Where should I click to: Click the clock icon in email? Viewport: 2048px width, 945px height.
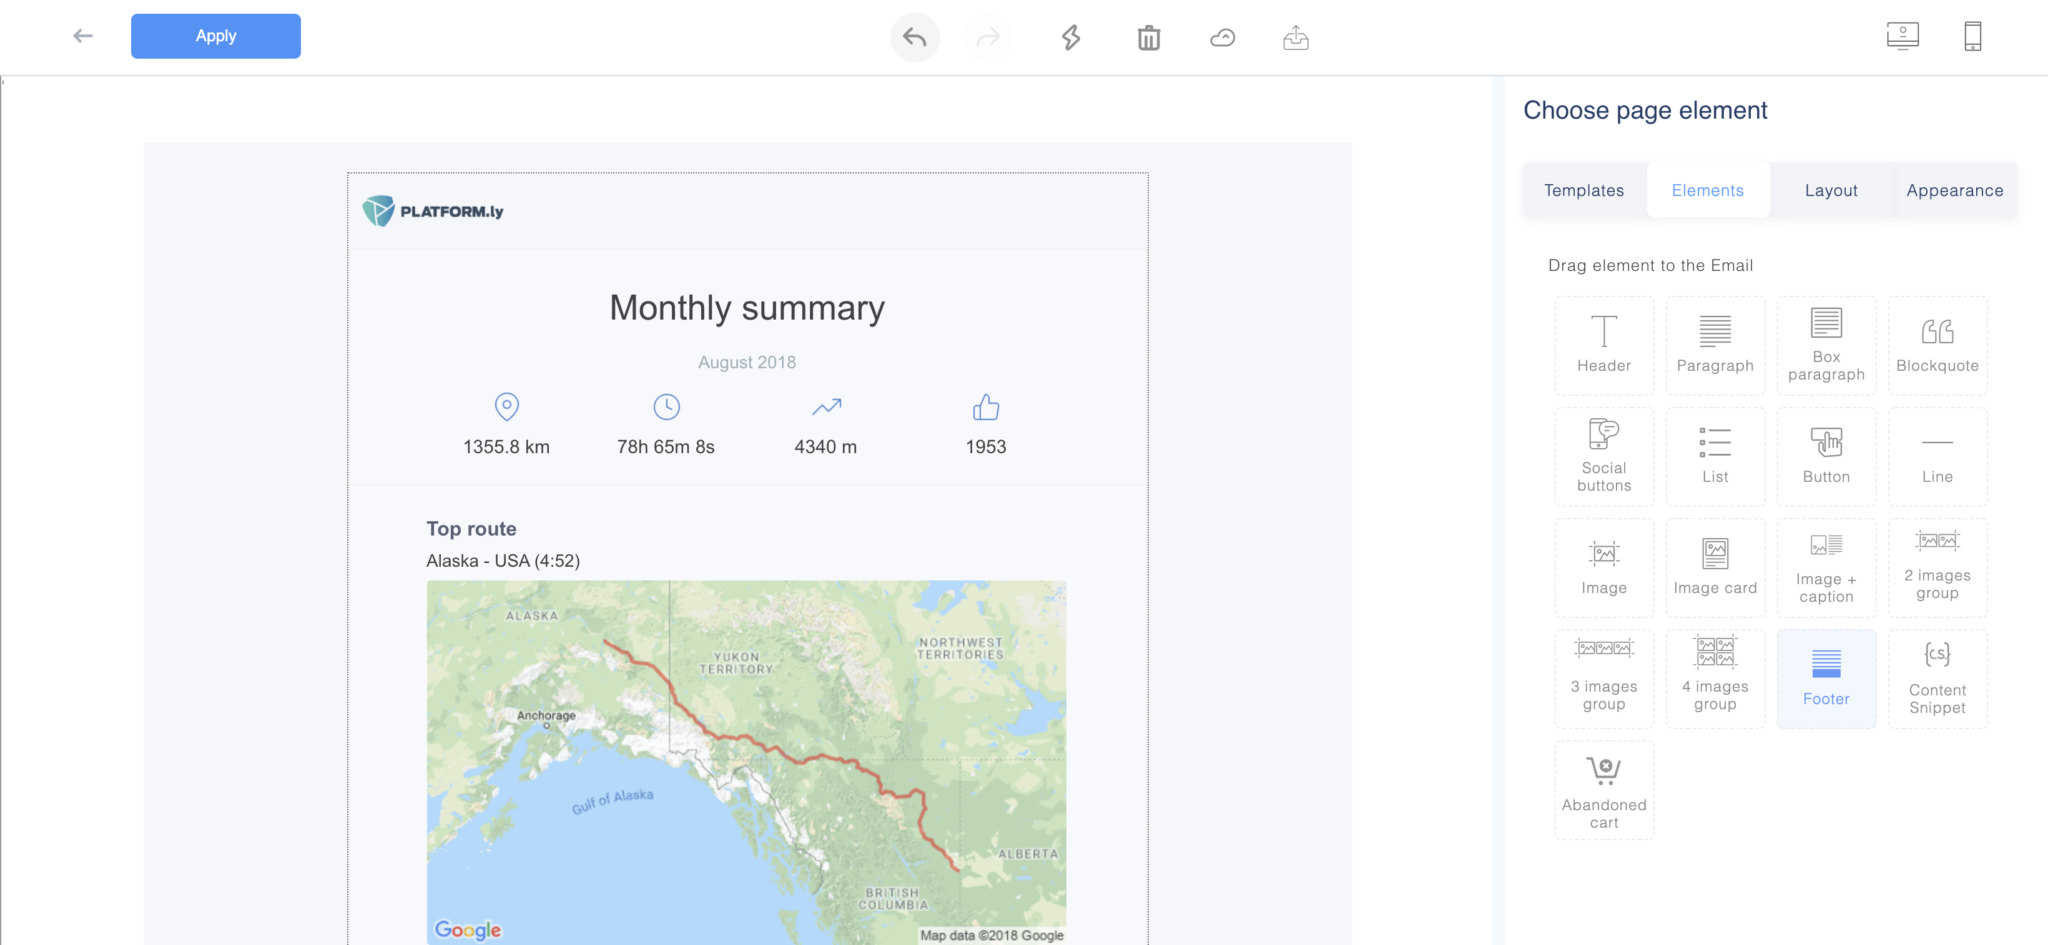tap(667, 407)
